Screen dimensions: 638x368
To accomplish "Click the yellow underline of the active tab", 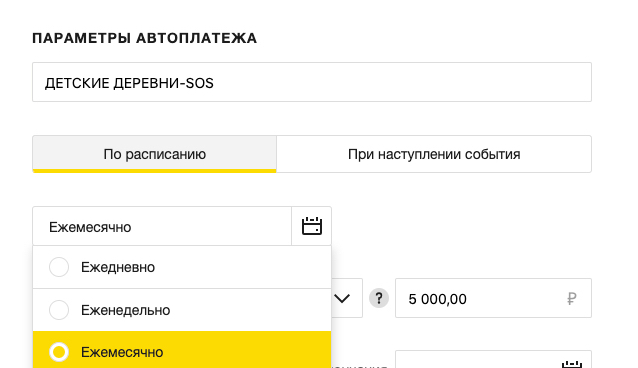I will [155, 171].
